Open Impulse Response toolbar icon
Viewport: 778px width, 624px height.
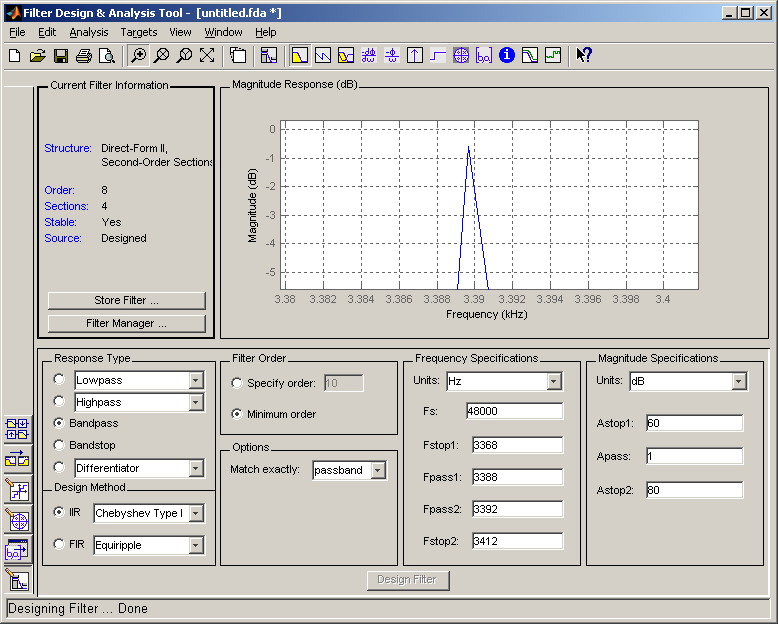coord(415,55)
